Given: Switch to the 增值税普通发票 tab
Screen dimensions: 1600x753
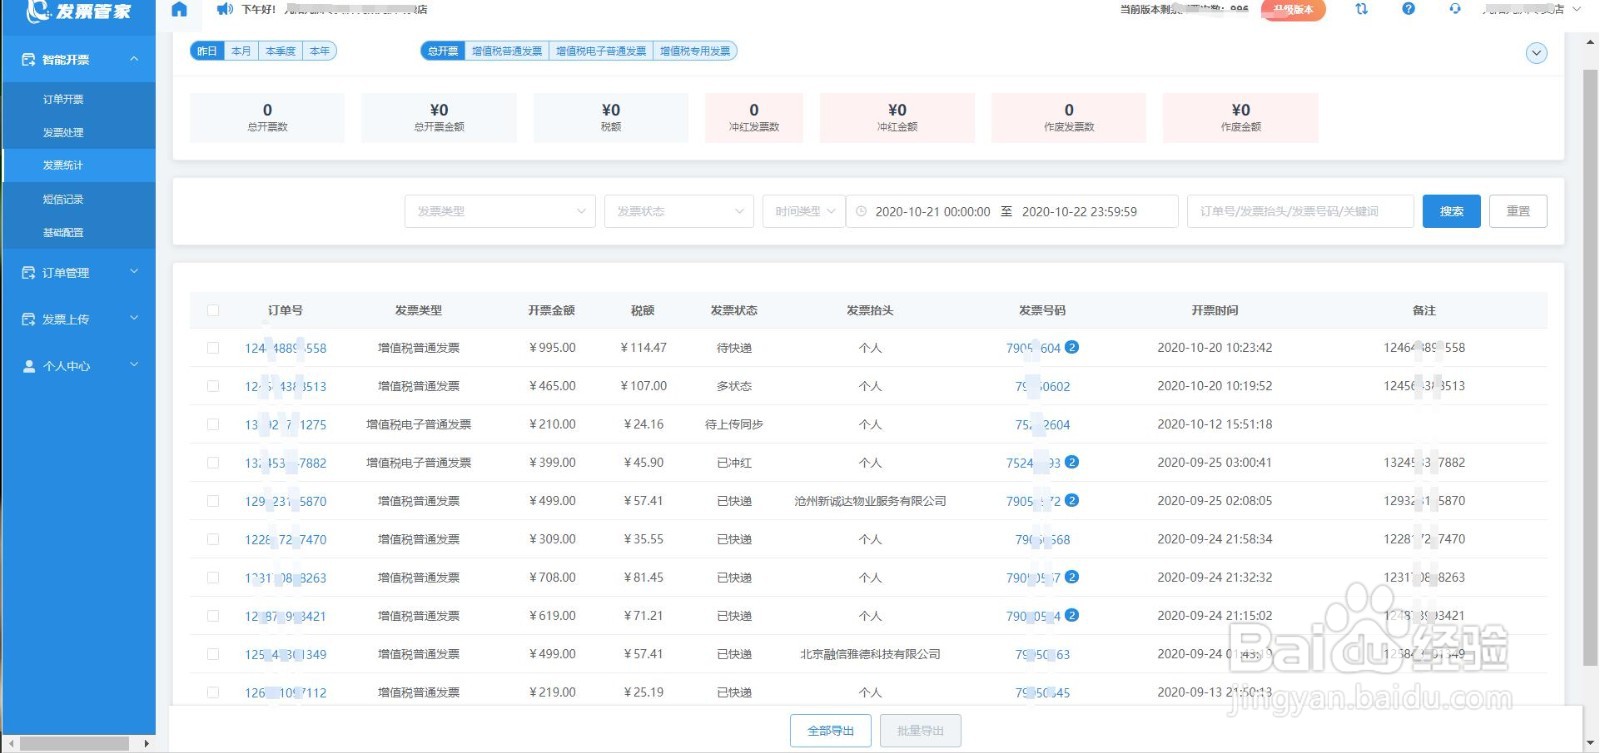Looking at the screenshot, I should (x=507, y=51).
